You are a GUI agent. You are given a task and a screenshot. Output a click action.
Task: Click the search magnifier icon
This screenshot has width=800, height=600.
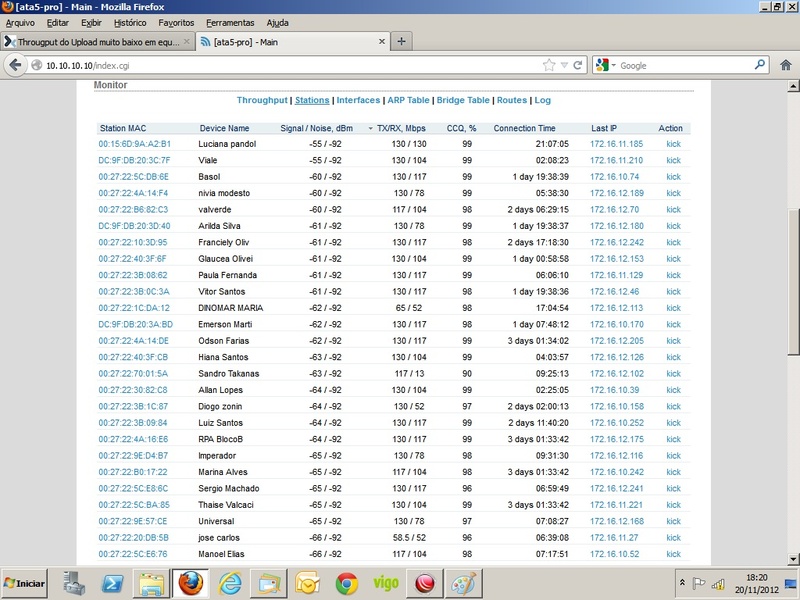pyautogui.click(x=759, y=65)
